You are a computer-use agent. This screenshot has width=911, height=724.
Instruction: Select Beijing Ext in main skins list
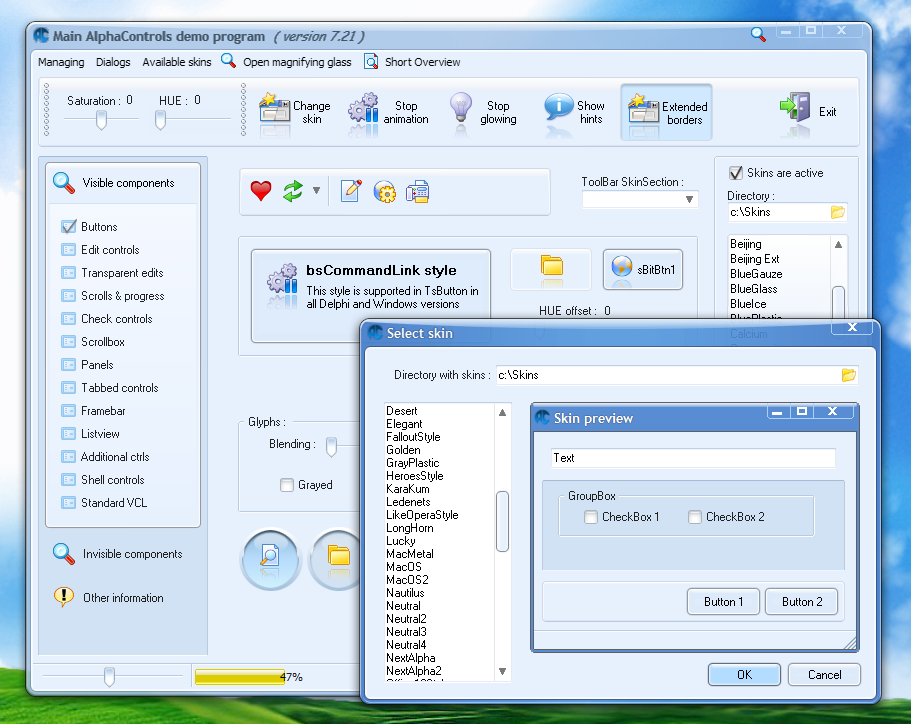click(755, 259)
